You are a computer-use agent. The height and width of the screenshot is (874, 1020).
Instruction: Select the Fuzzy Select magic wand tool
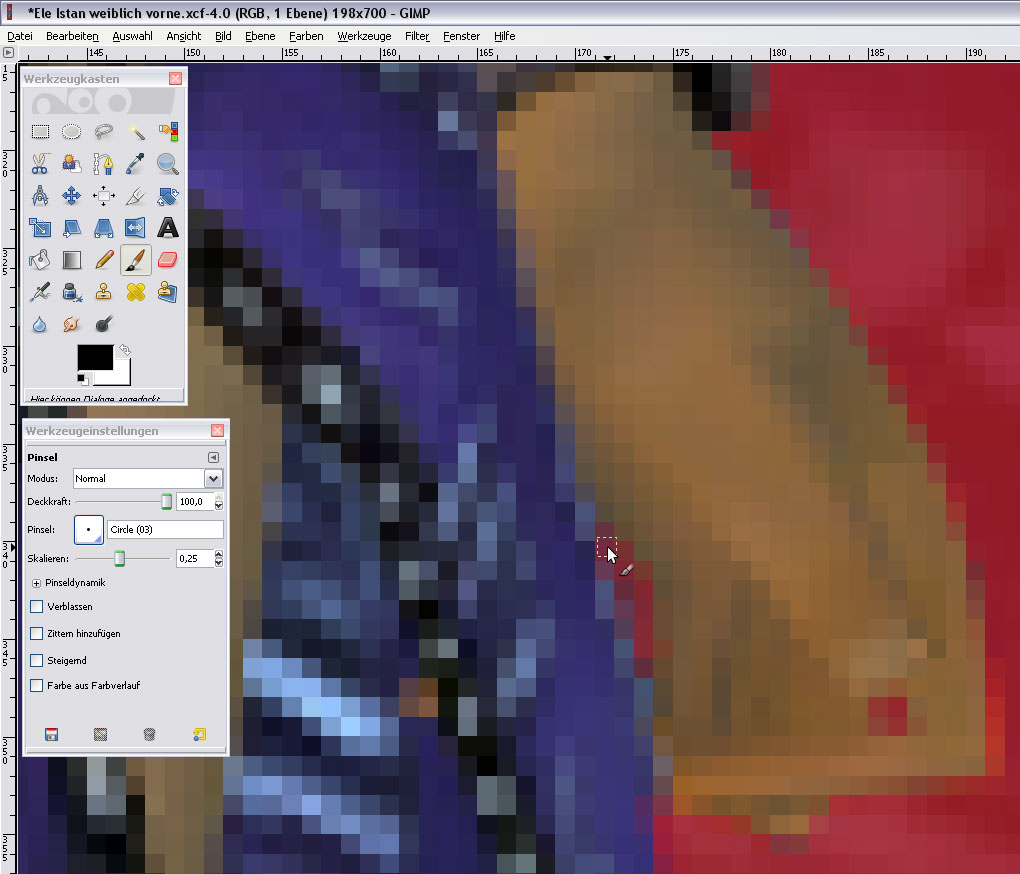(x=136, y=131)
